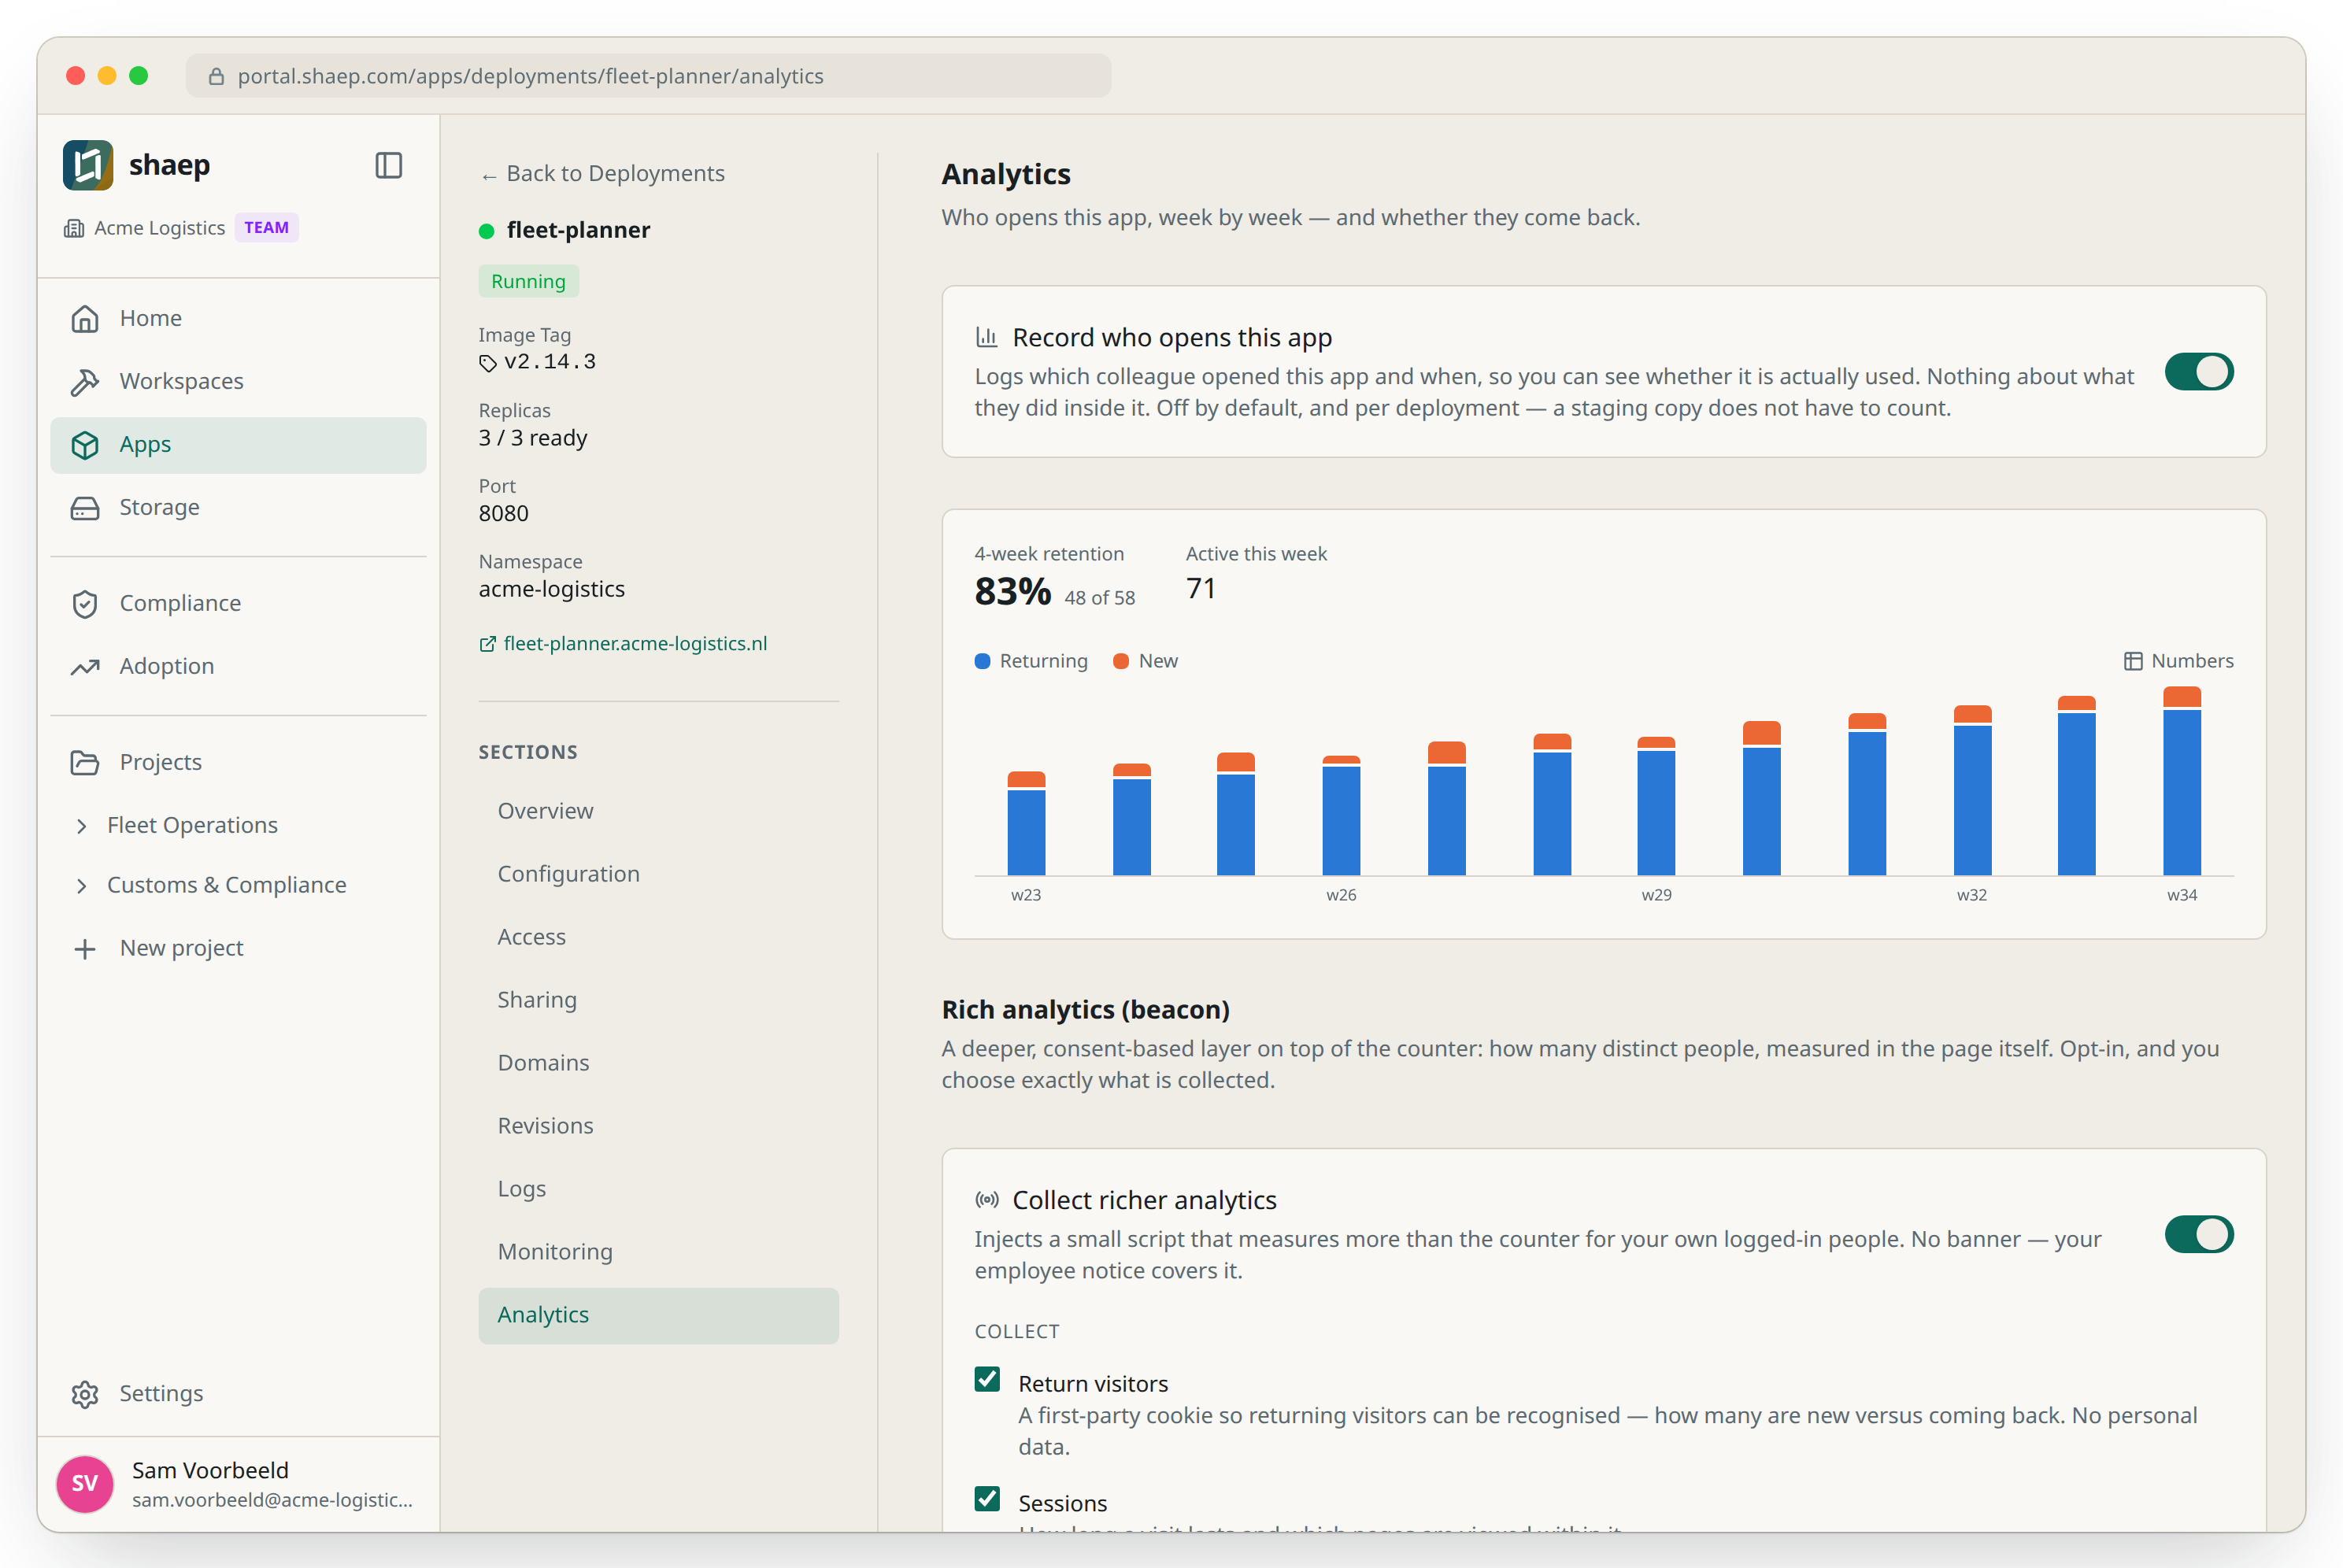The height and width of the screenshot is (1568, 2343).
Task: Click the Storage drive icon
Action: [85, 507]
